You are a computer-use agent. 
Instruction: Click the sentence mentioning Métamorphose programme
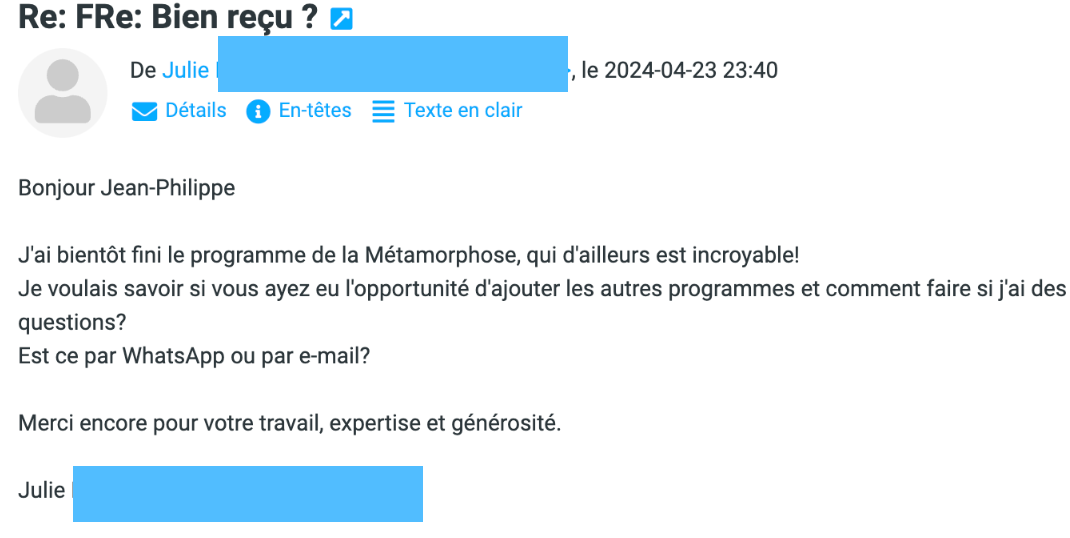point(408,255)
